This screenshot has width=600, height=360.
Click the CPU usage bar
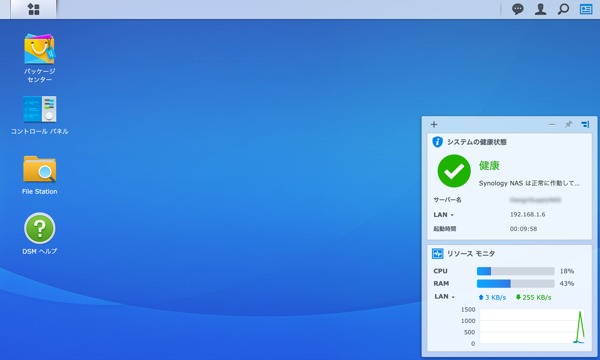(515, 271)
